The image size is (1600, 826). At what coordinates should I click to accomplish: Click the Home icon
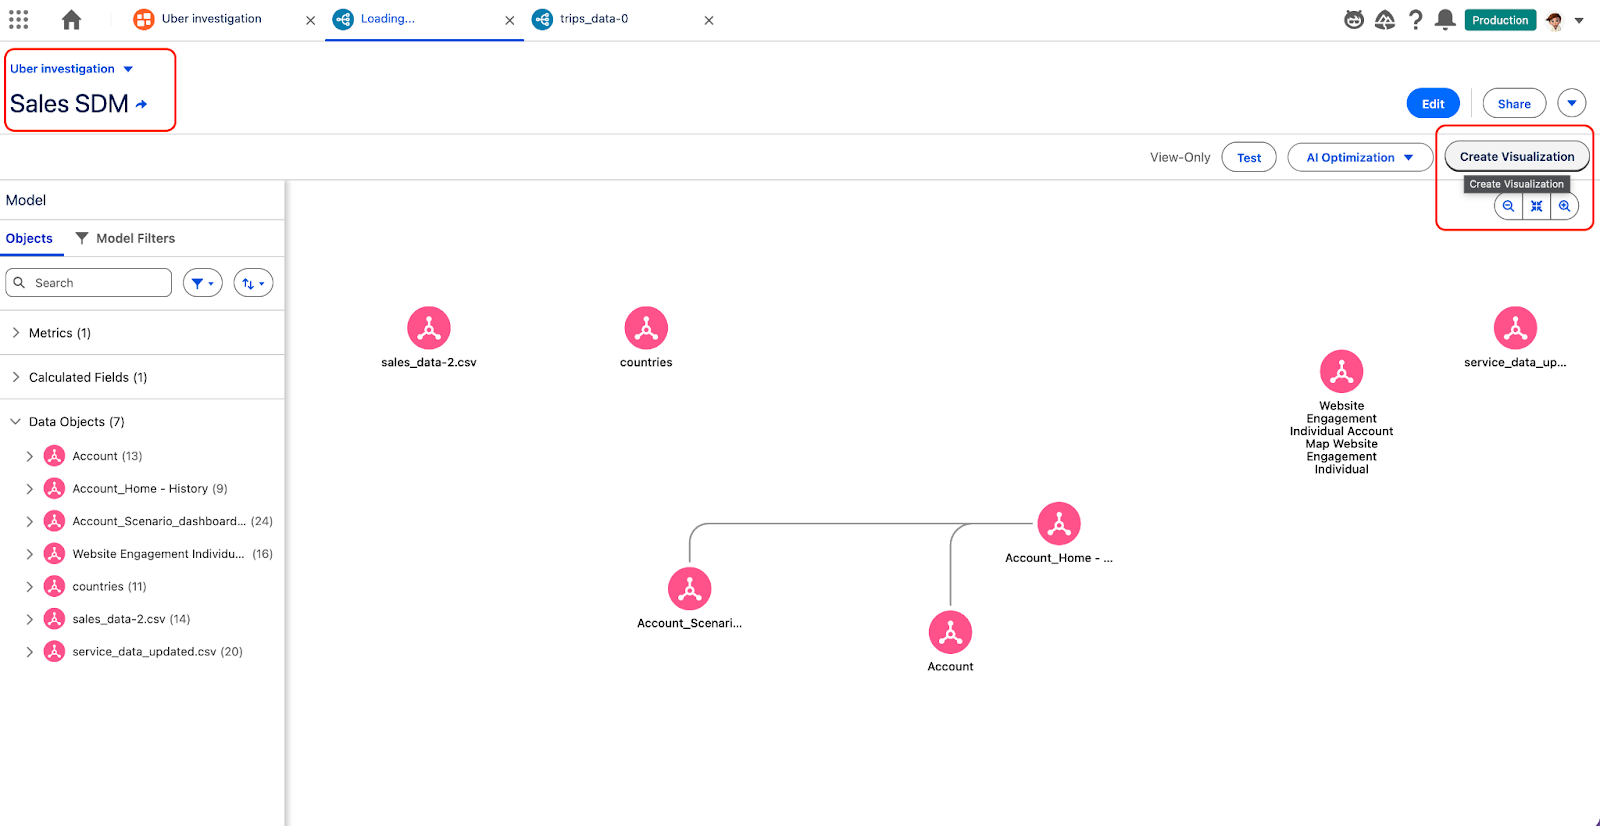tap(71, 20)
